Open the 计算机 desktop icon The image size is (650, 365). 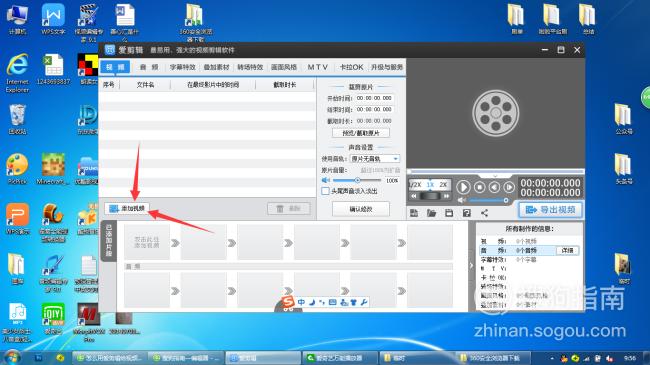tap(17, 19)
